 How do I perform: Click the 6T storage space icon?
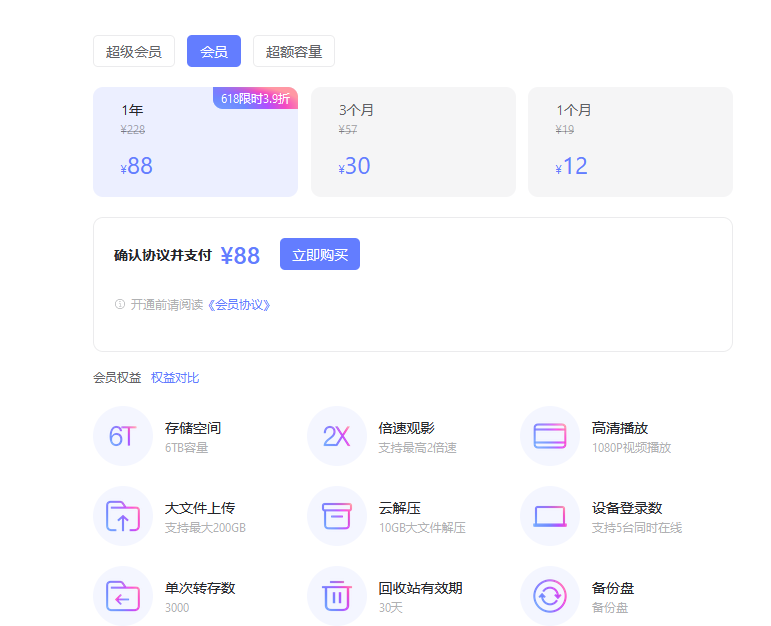(122, 436)
